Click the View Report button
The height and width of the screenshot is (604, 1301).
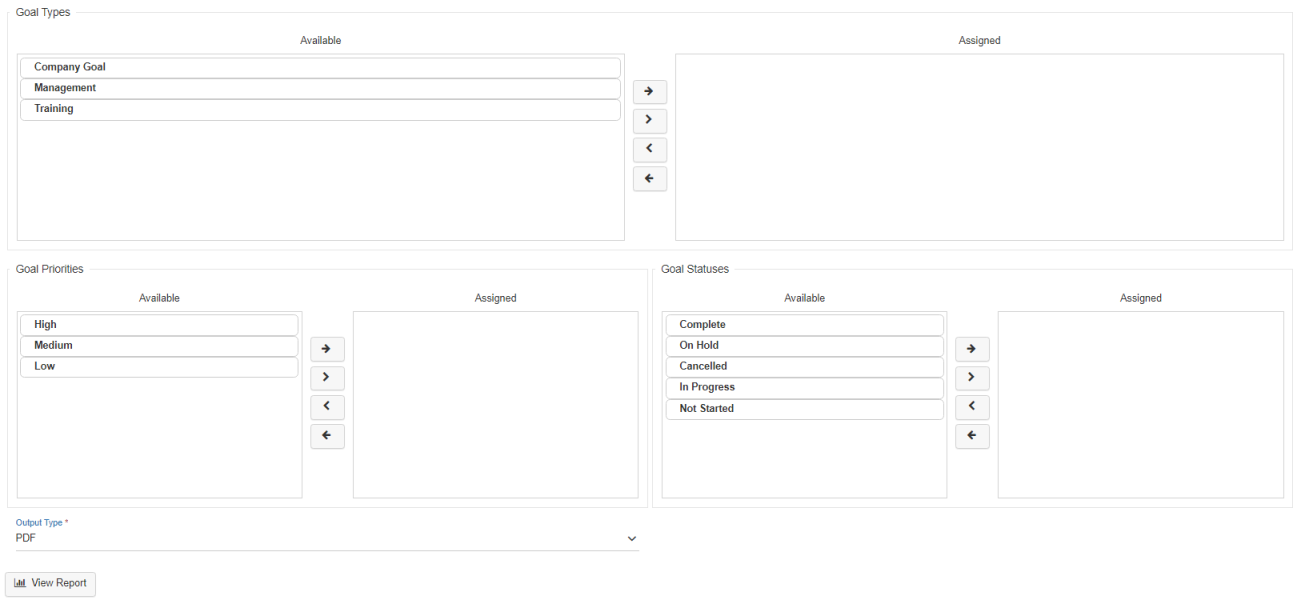pyautogui.click(x=51, y=583)
